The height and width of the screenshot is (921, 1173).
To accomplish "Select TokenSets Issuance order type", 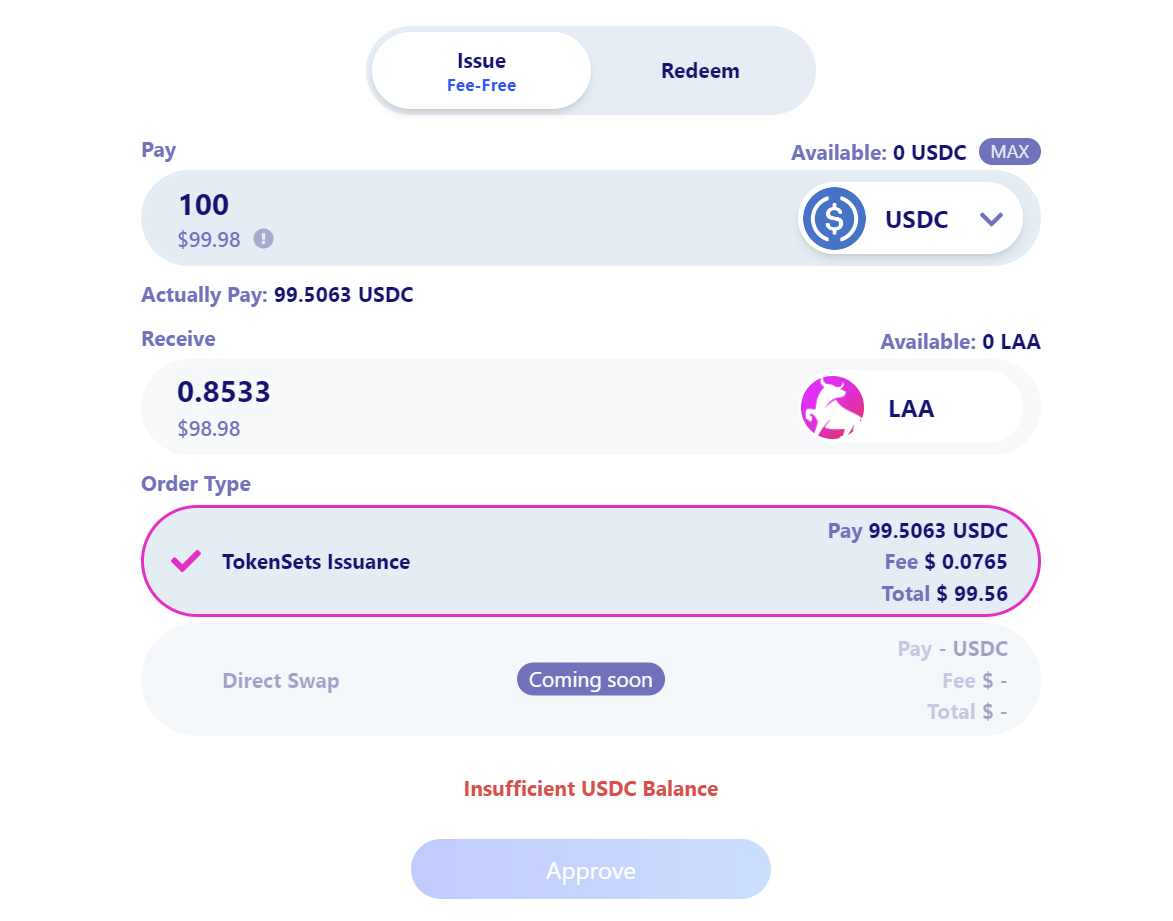I will tap(590, 561).
